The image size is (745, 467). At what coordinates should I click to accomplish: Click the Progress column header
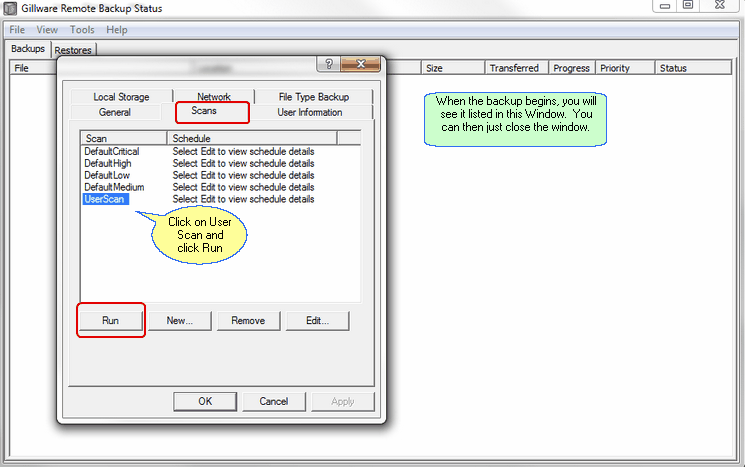pyautogui.click(x=572, y=68)
